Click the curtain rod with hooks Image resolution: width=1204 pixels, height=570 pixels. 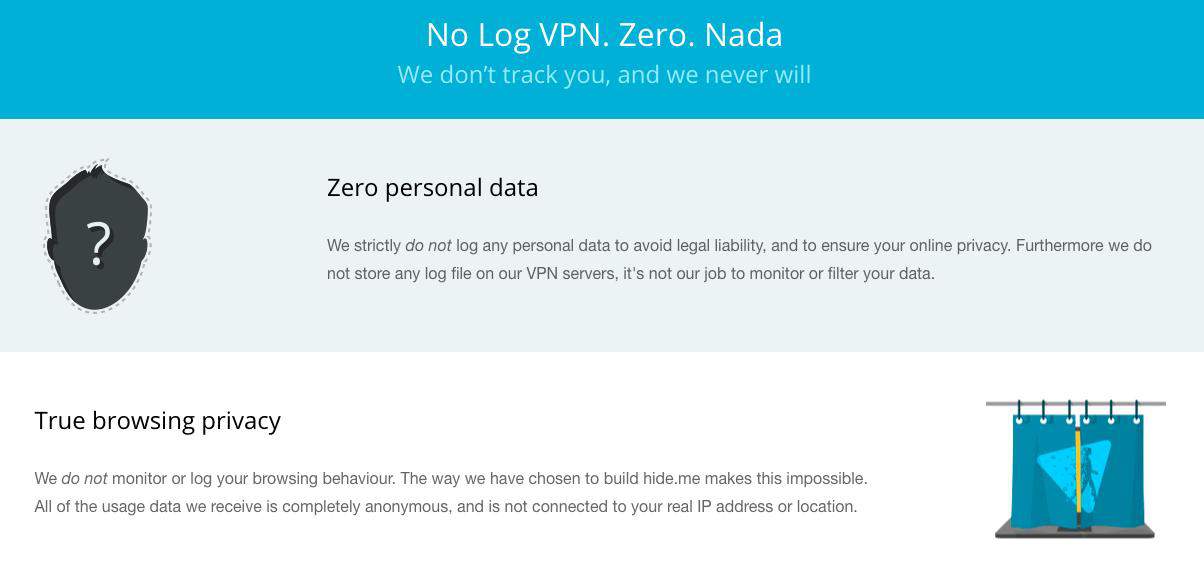tap(1076, 404)
